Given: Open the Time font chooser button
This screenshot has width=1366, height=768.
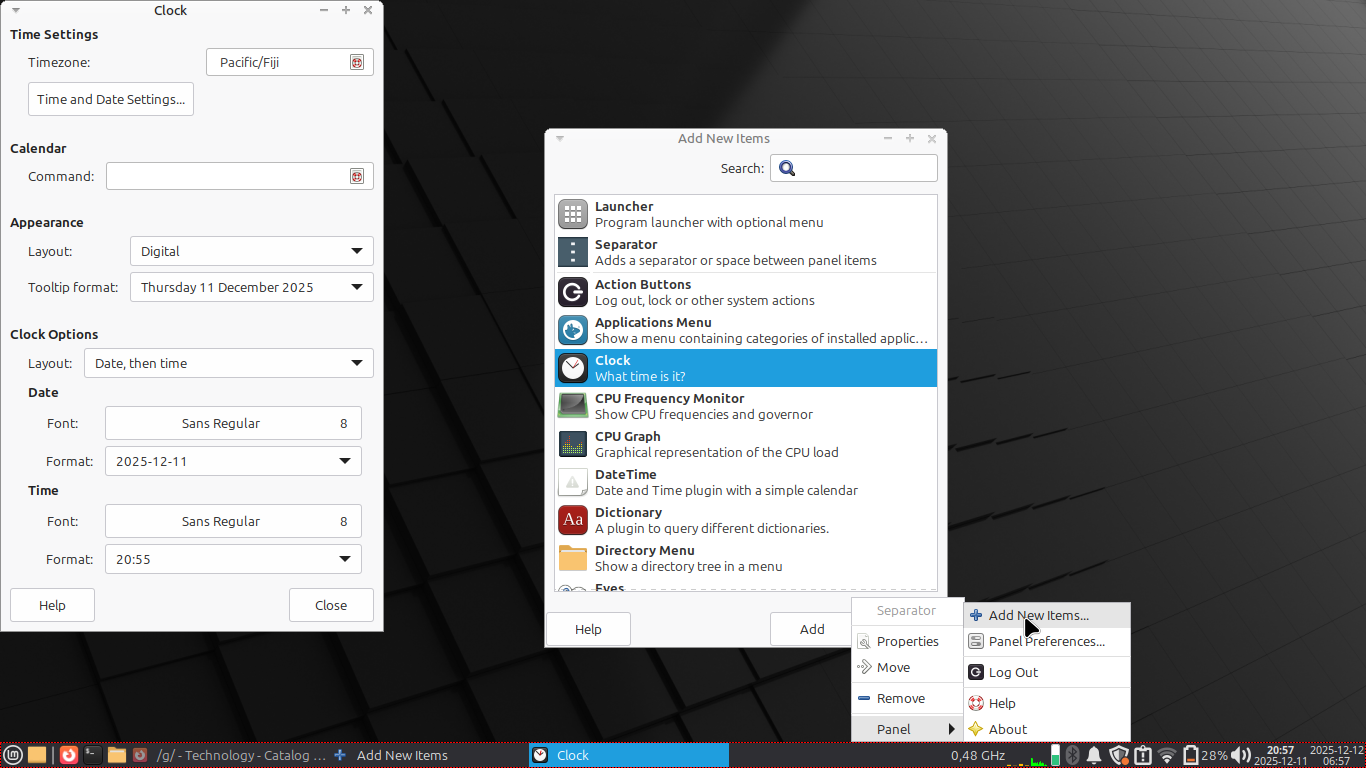Looking at the screenshot, I should [x=233, y=521].
